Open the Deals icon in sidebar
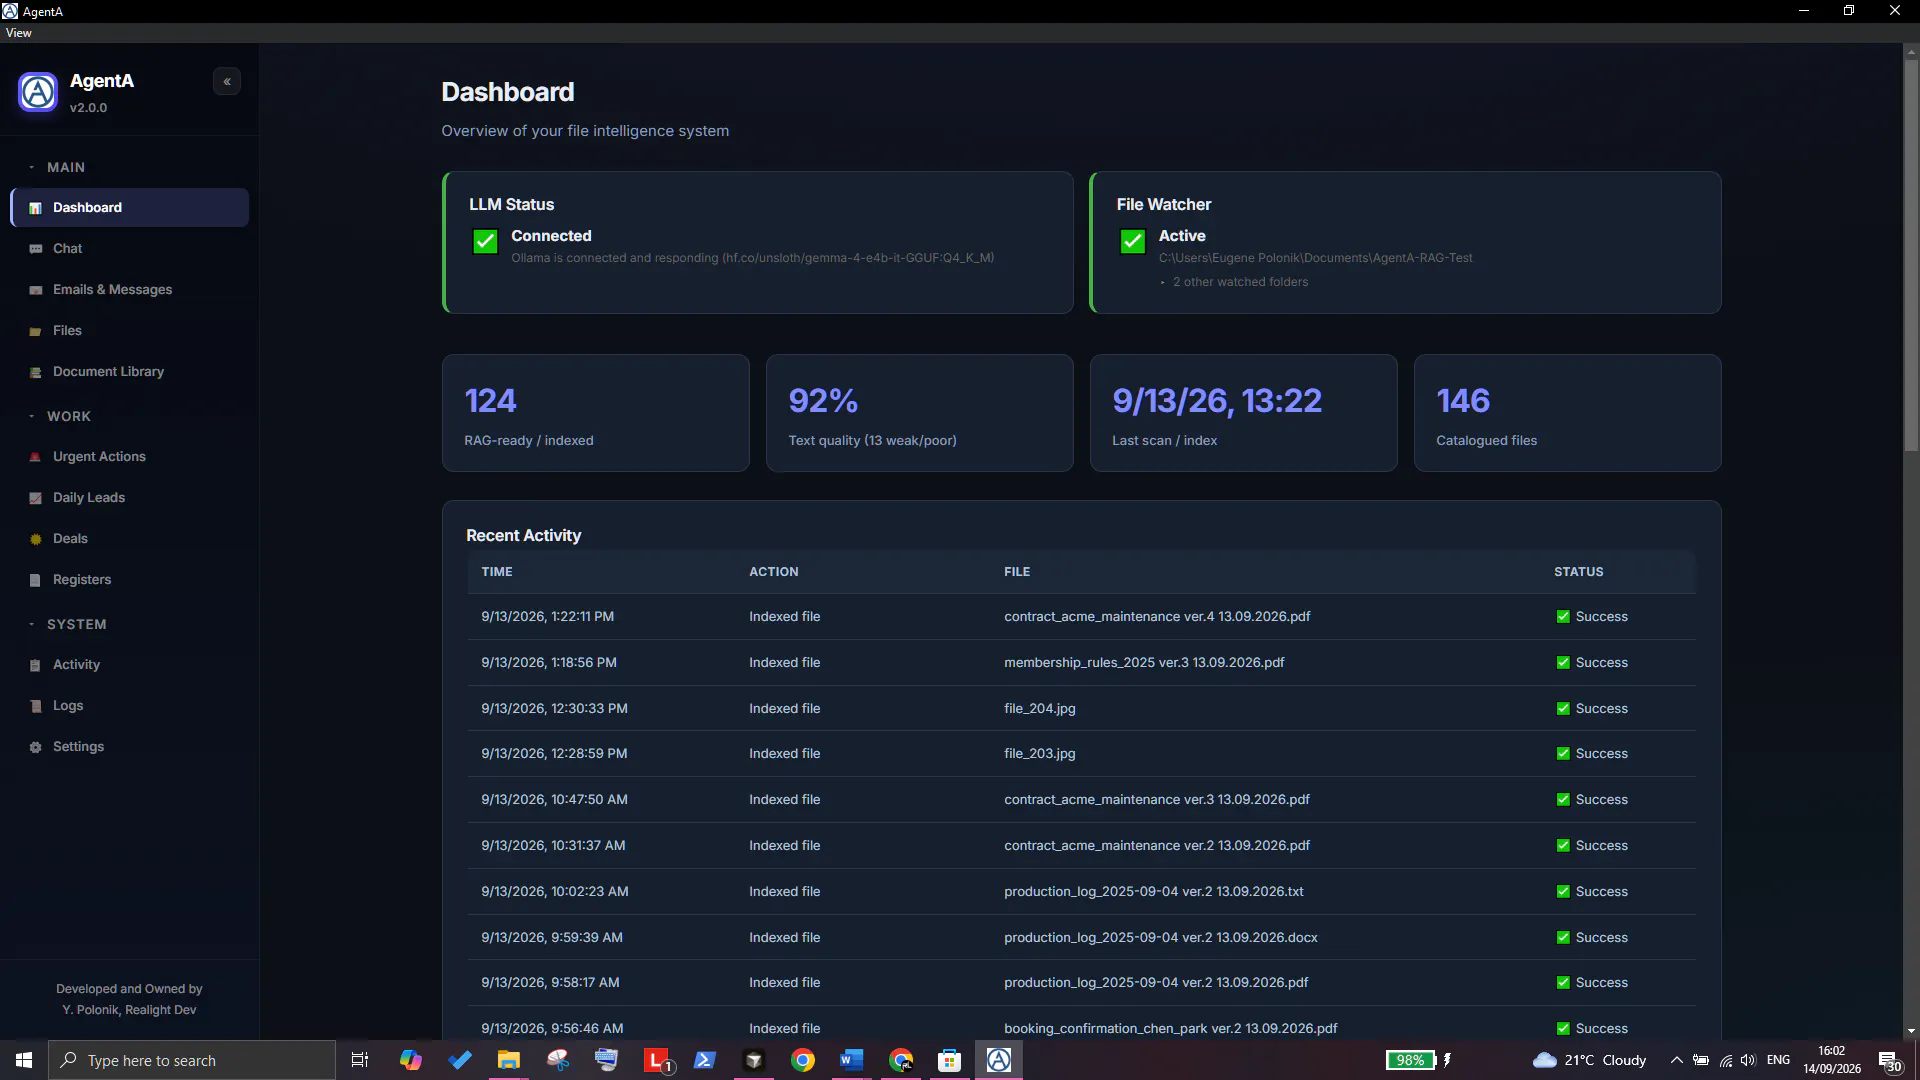This screenshot has width=1920, height=1080. coord(36,539)
